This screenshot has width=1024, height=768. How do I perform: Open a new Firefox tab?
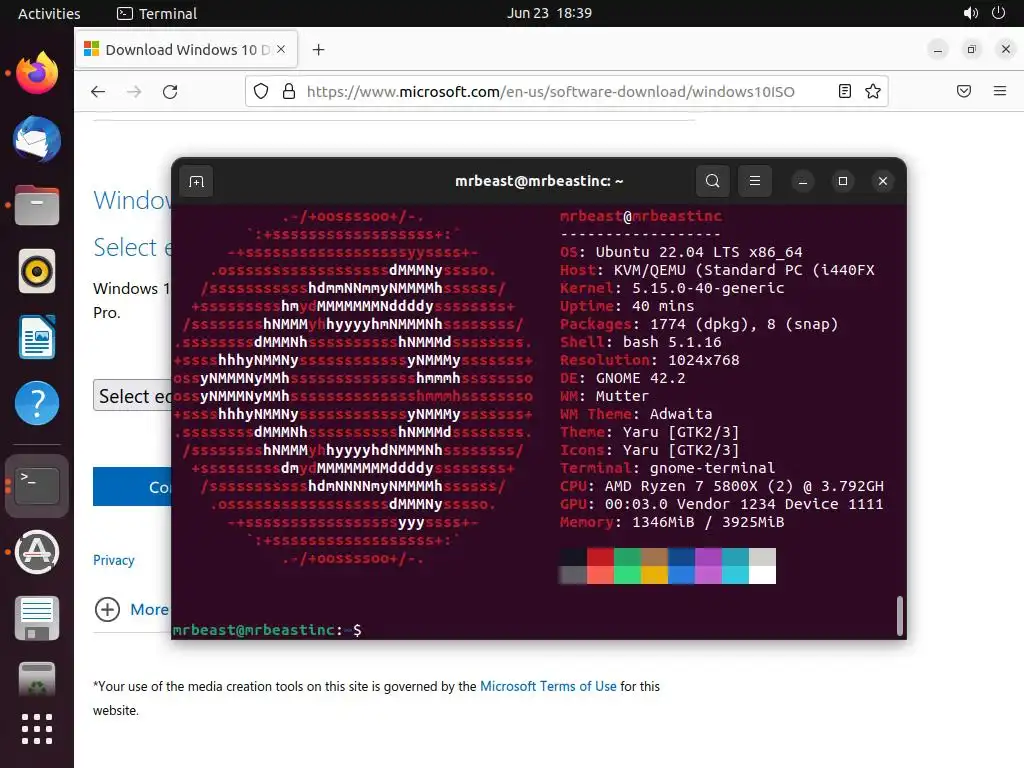click(318, 50)
